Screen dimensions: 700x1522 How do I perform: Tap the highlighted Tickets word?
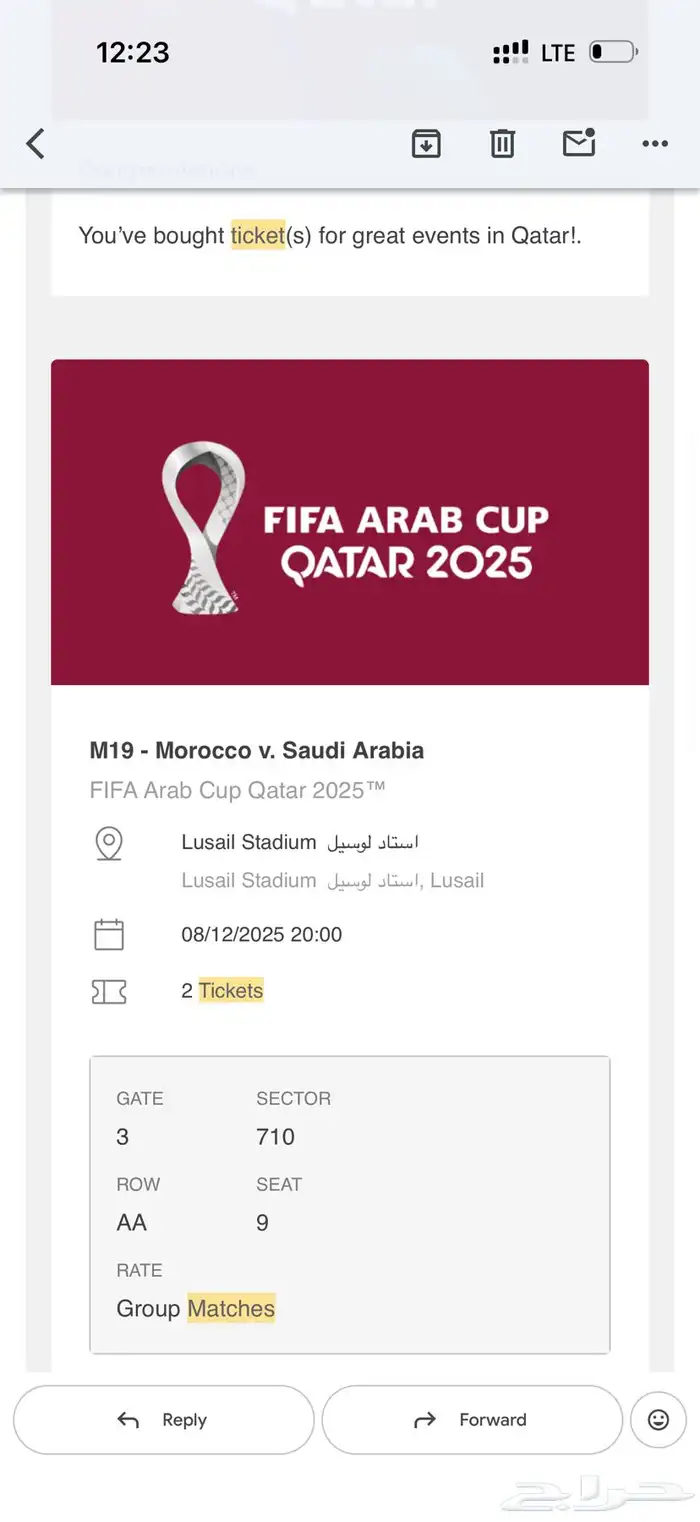(231, 991)
